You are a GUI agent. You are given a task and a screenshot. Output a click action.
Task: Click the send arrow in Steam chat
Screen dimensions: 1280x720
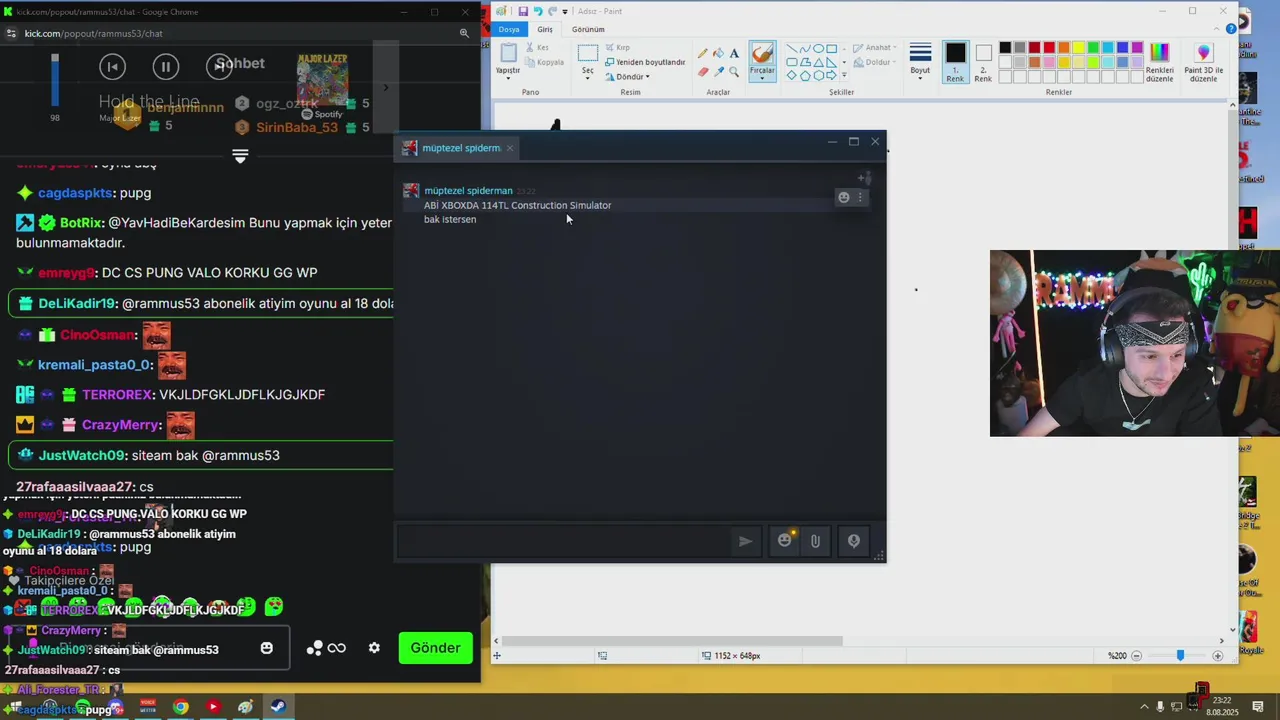point(745,541)
